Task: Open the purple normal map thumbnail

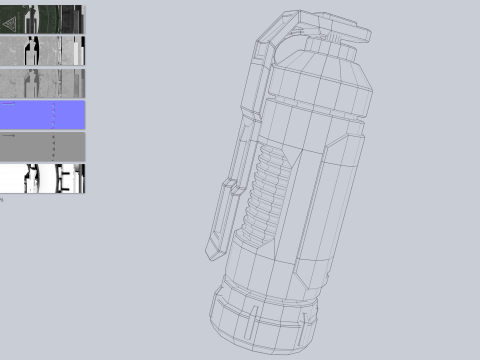Action: (42, 115)
